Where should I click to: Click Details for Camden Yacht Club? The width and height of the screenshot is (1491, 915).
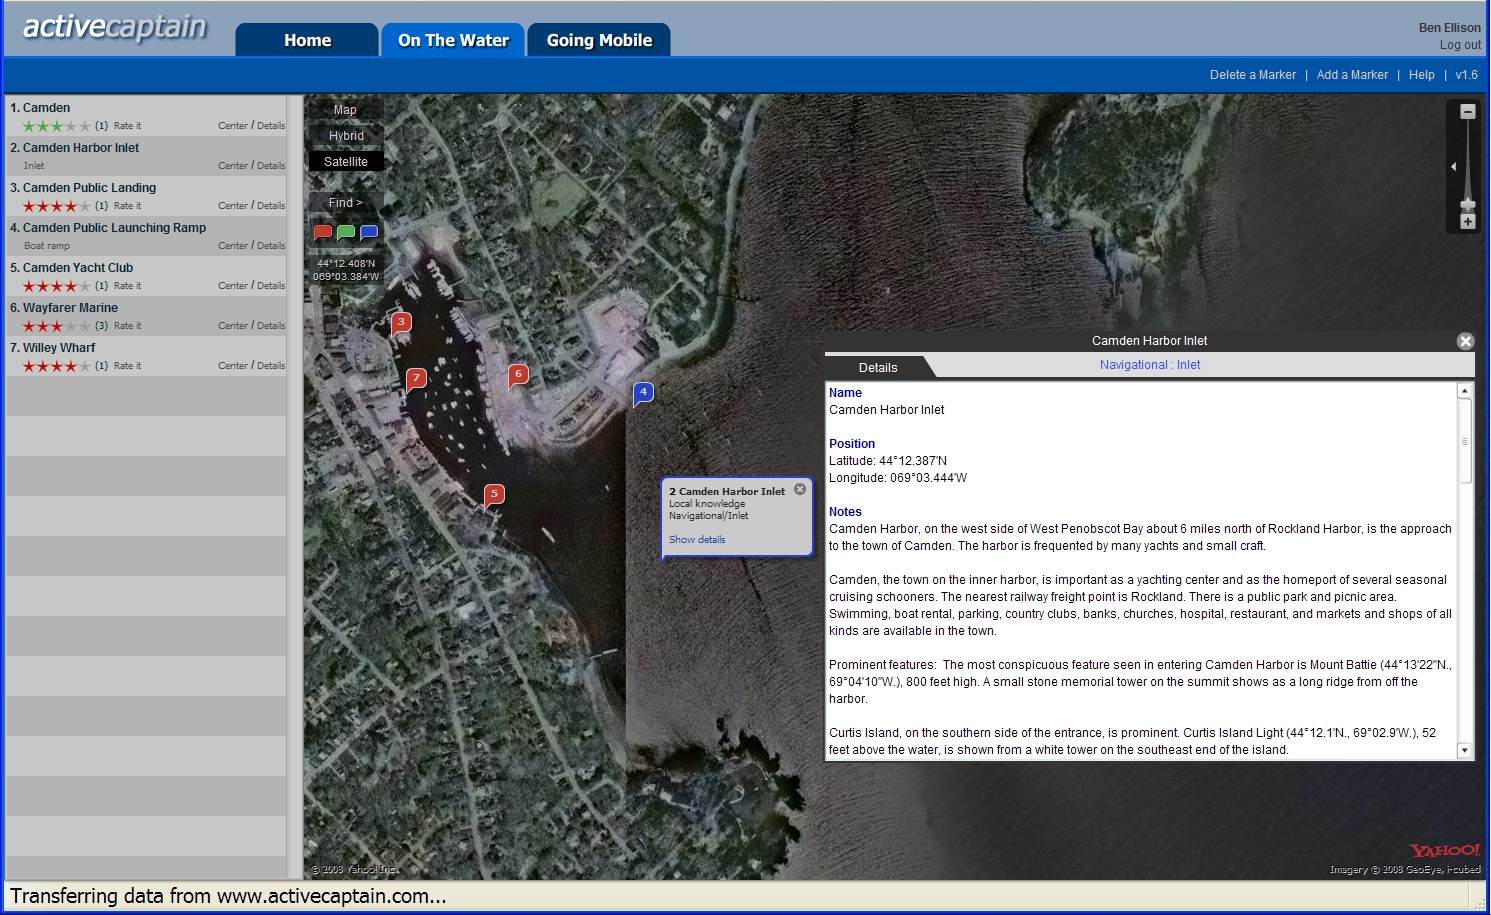(x=271, y=286)
